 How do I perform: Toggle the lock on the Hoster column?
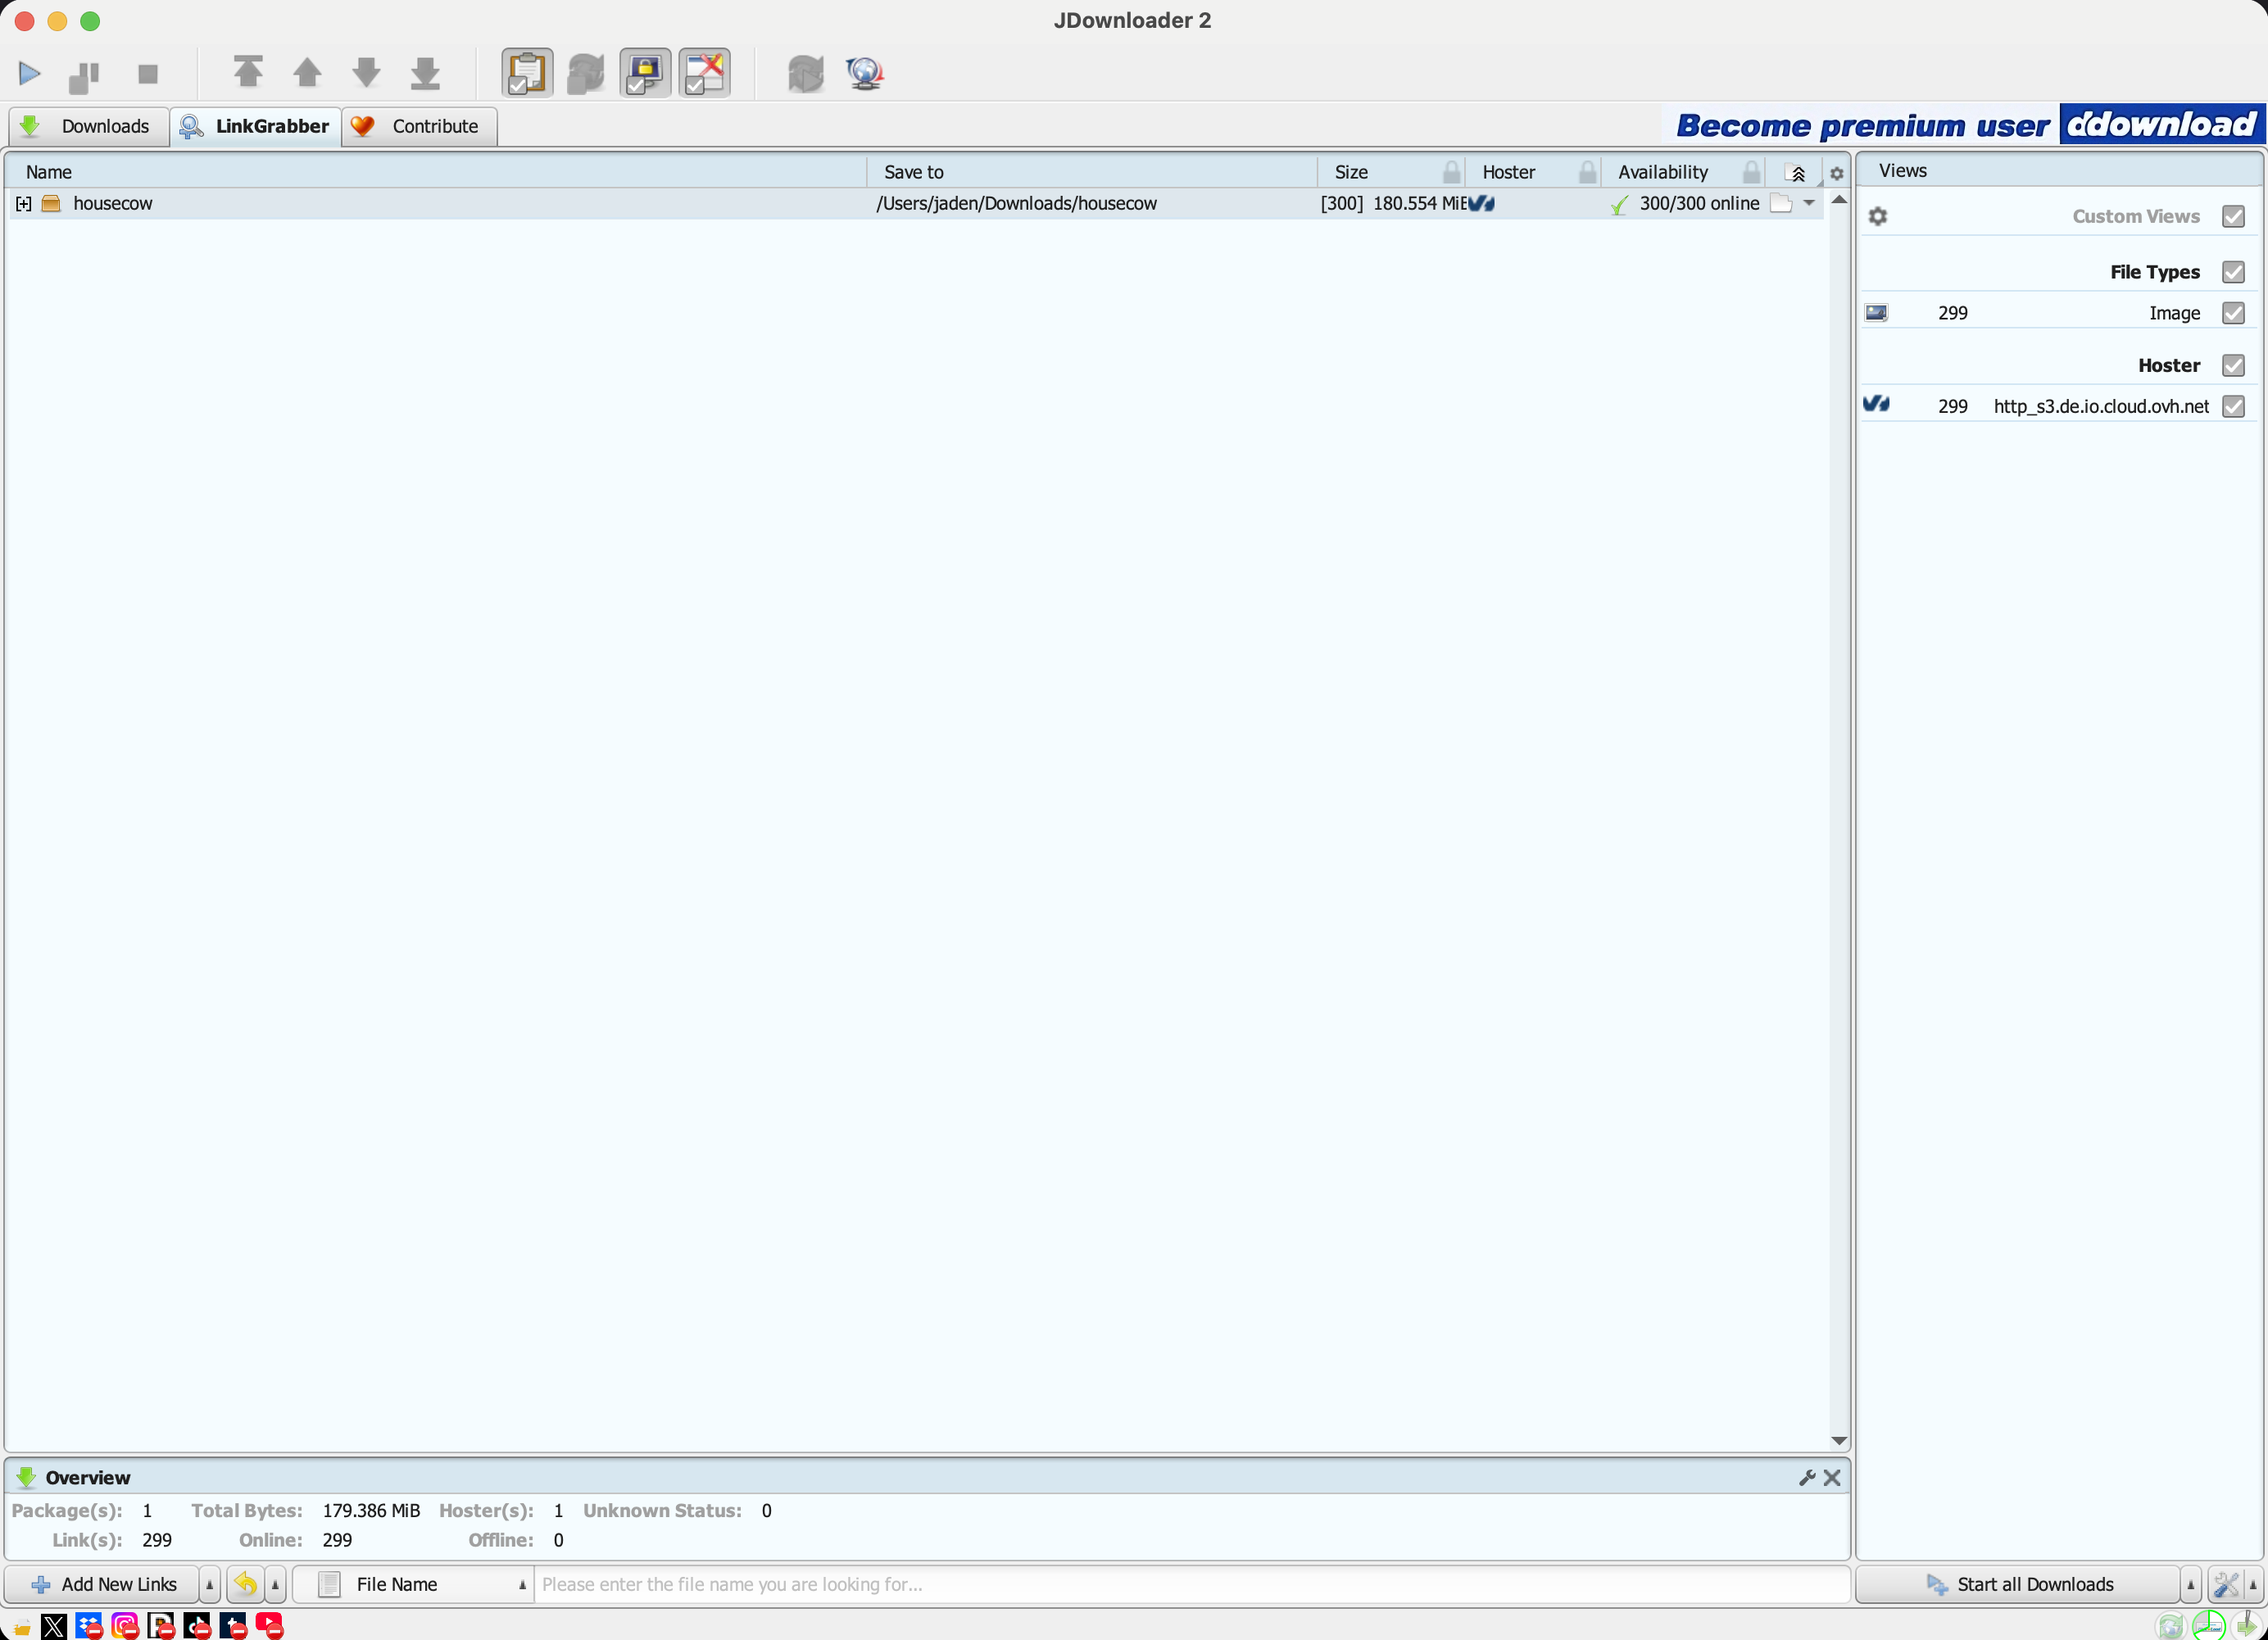[x=1587, y=172]
